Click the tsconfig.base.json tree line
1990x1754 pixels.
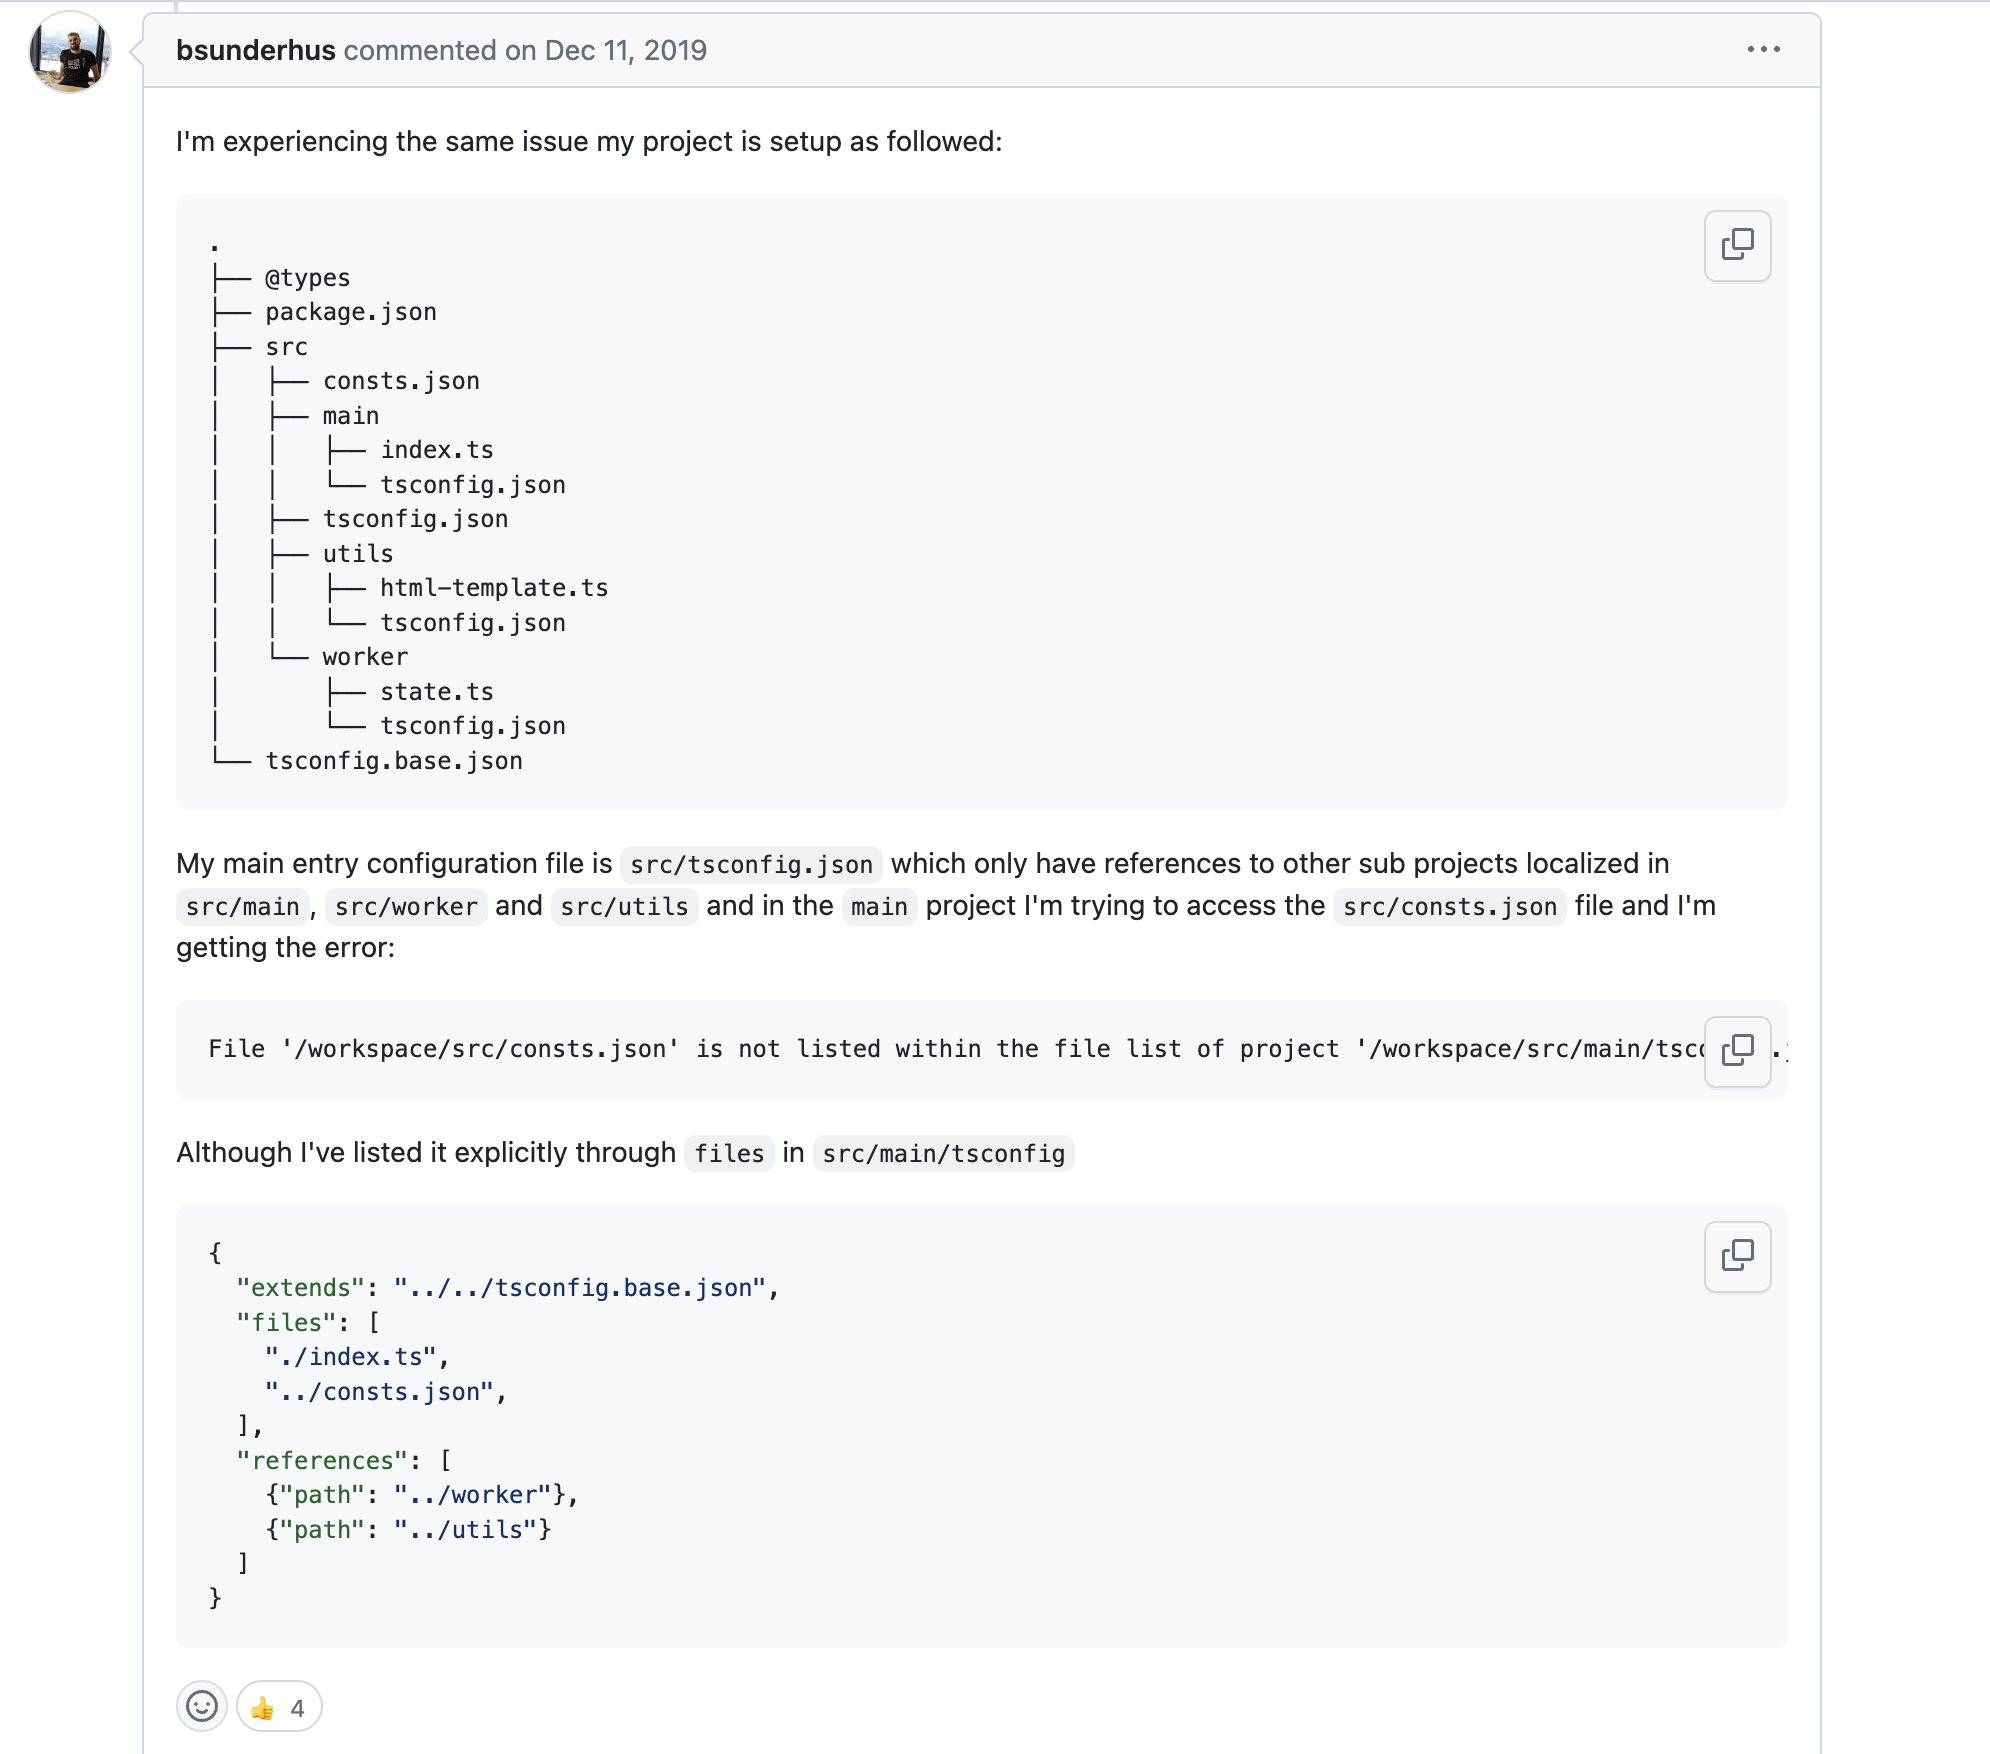tap(393, 761)
